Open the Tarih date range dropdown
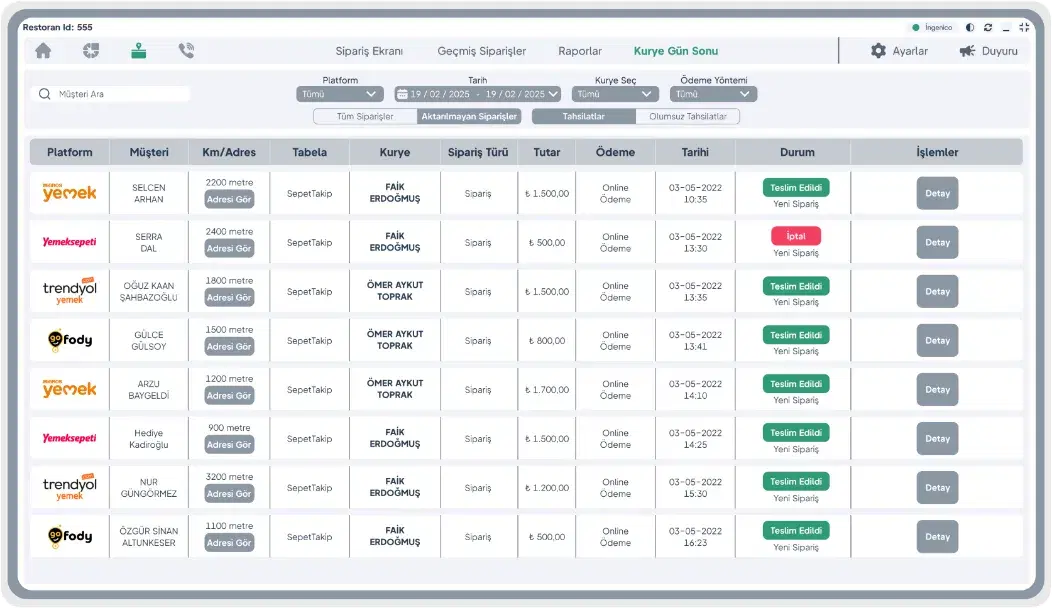 [x=478, y=94]
